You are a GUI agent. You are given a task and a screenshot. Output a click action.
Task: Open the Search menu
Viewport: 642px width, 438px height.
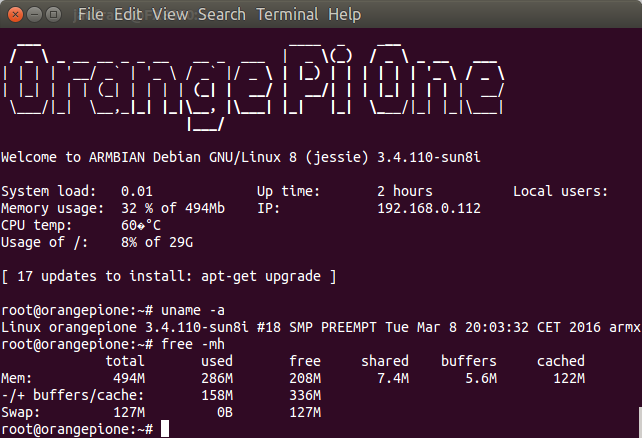222,15
